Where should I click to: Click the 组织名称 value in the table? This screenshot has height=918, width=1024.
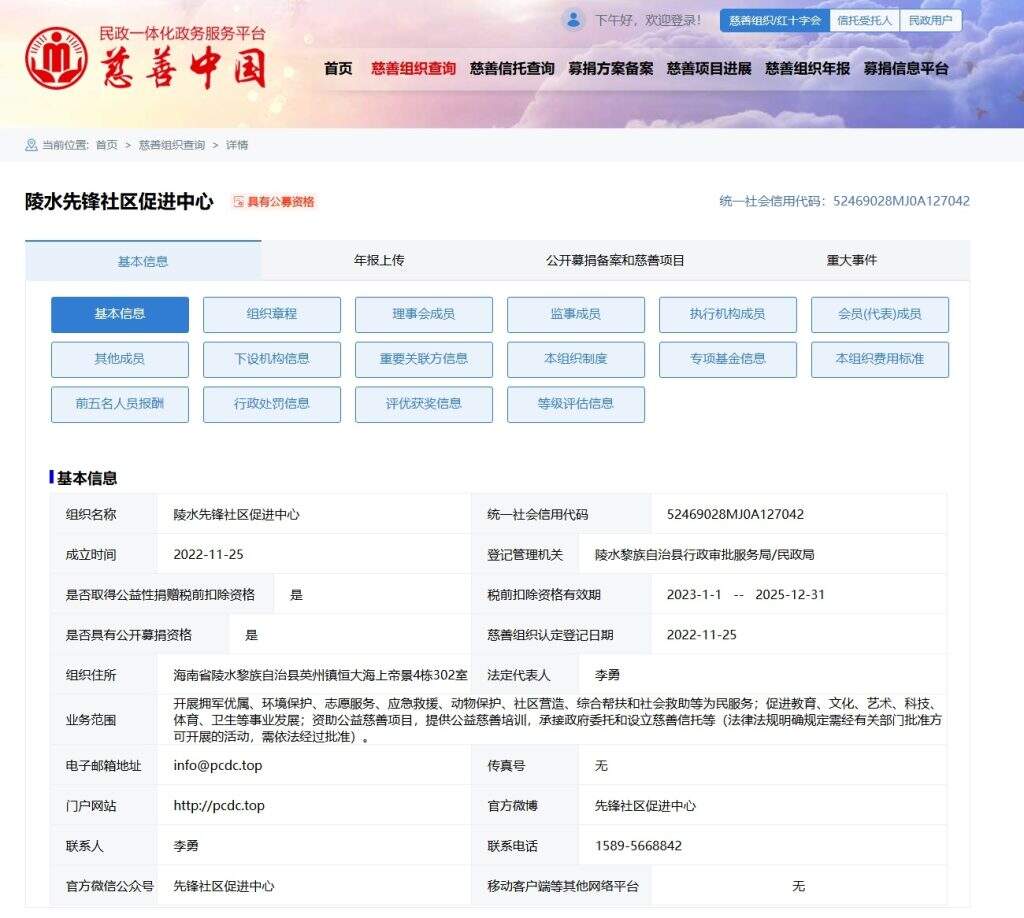click(x=236, y=514)
